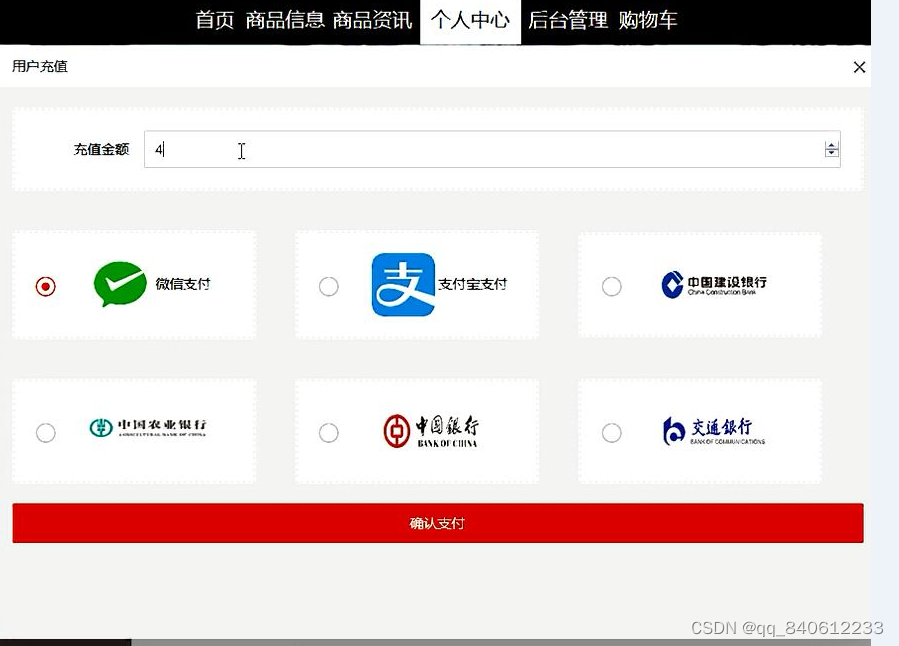Increase amount with spinner up arrow
Image resolution: width=899 pixels, height=646 pixels.
tap(831, 146)
